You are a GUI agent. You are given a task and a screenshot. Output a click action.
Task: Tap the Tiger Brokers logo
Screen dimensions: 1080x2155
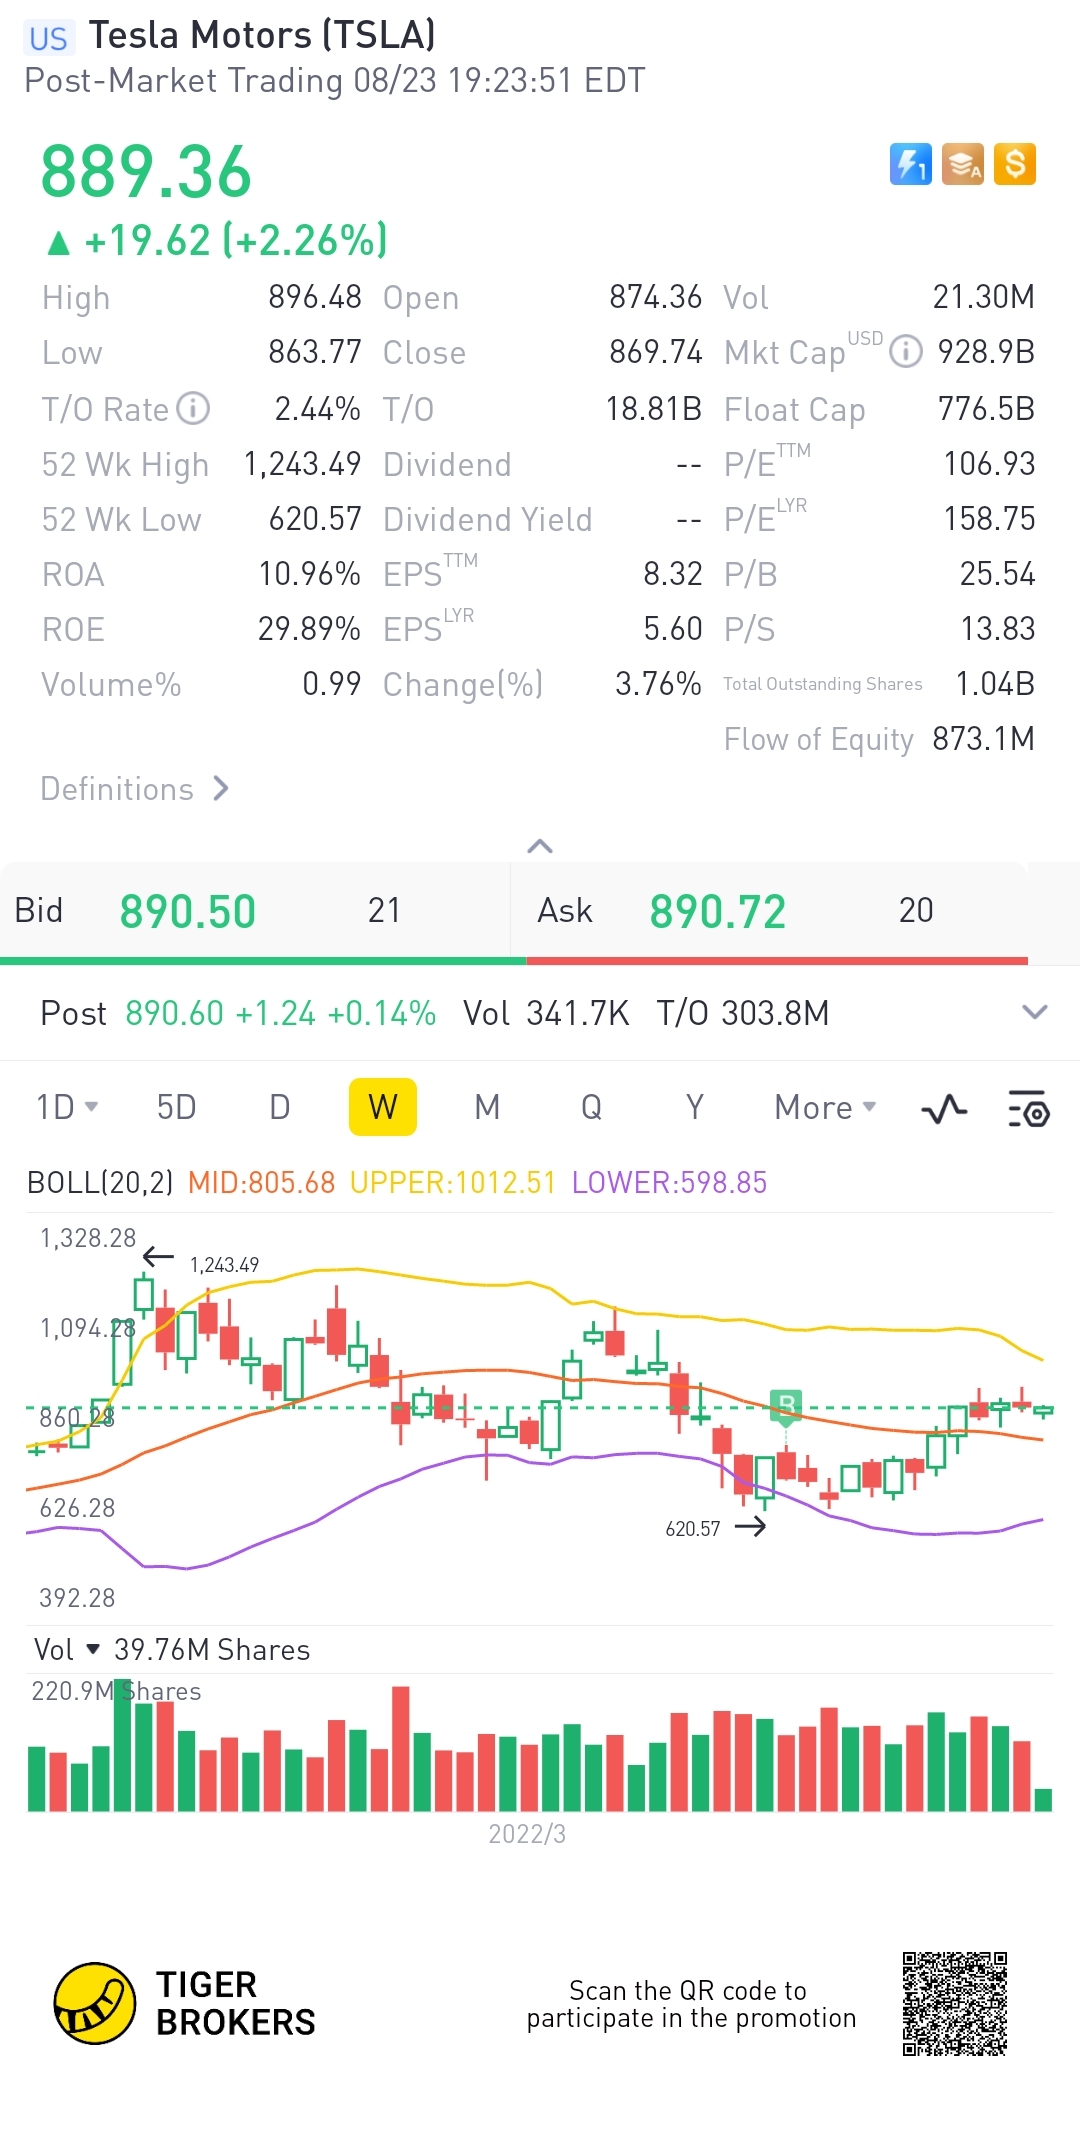[x=185, y=2003]
